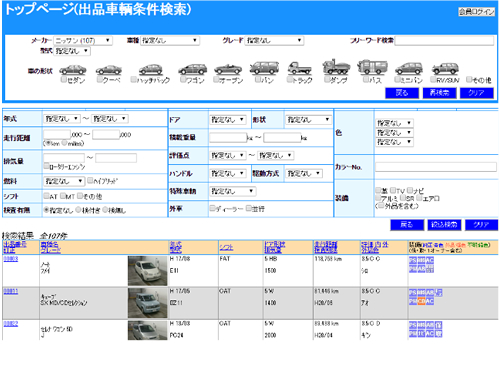This screenshot has width=500, height=366.
Task: Pick the open-top convertible car icon
Action: coord(228,69)
